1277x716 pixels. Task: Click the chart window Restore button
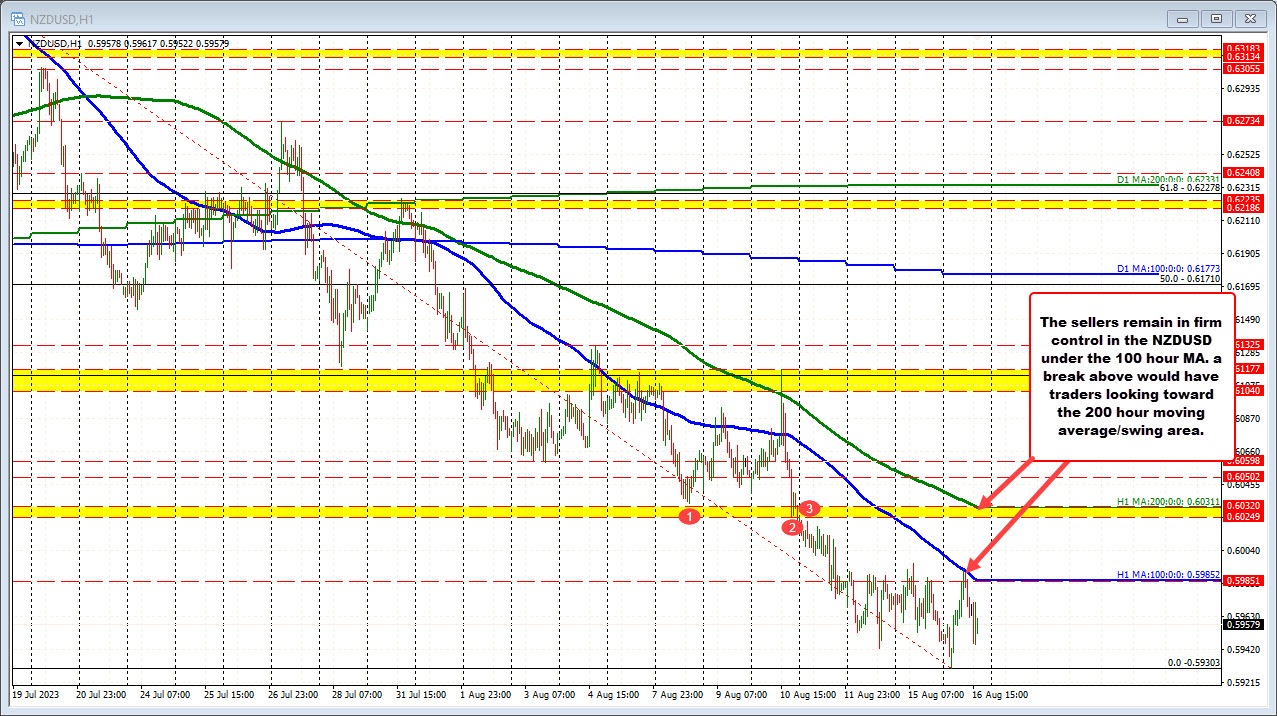tap(1214, 18)
